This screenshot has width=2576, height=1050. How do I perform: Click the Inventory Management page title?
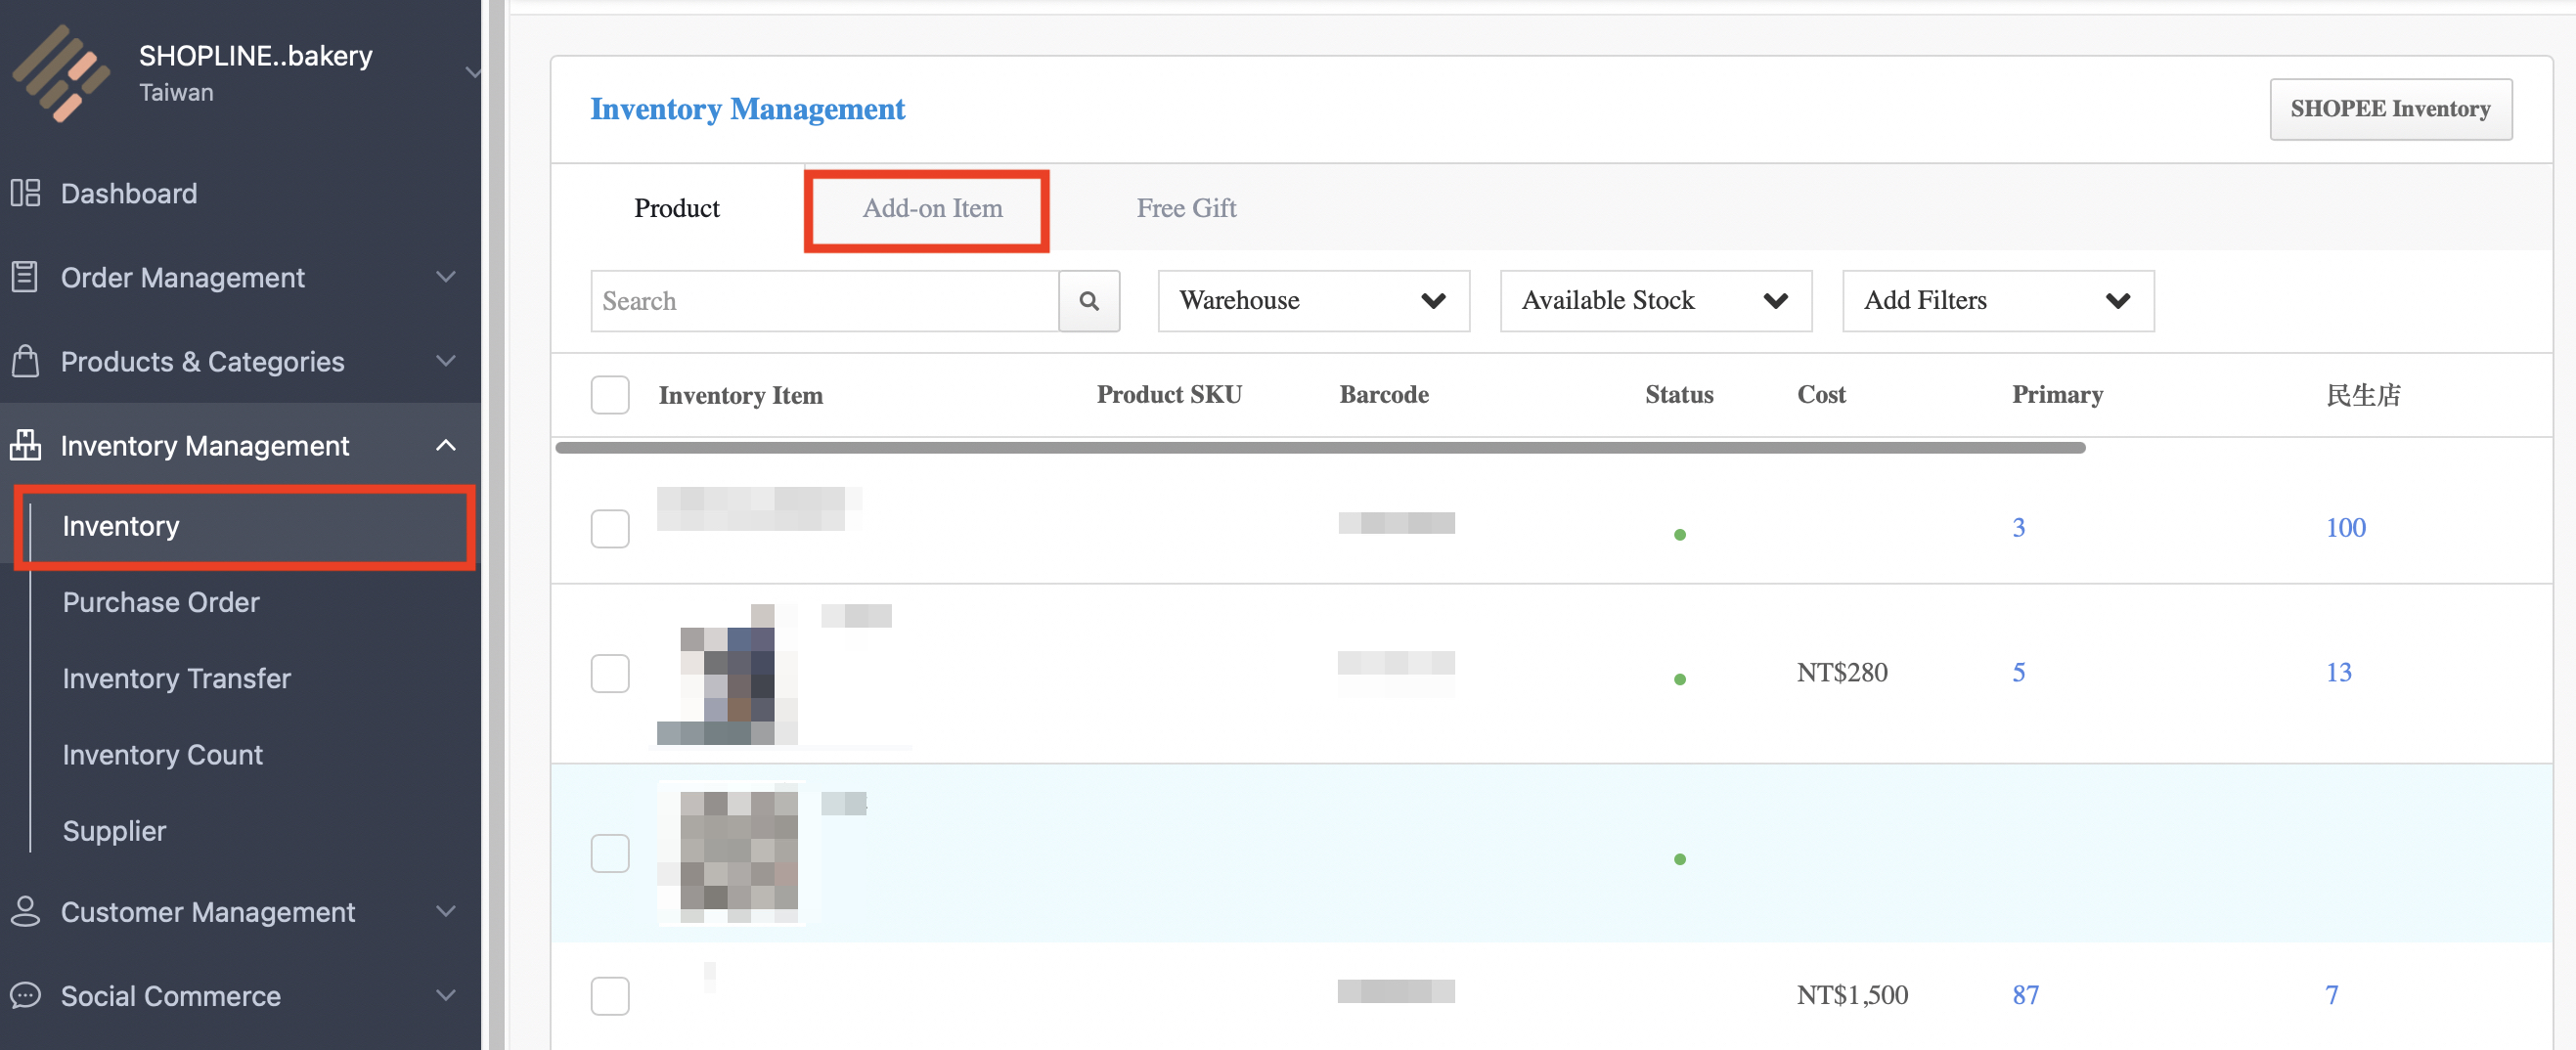(x=747, y=108)
